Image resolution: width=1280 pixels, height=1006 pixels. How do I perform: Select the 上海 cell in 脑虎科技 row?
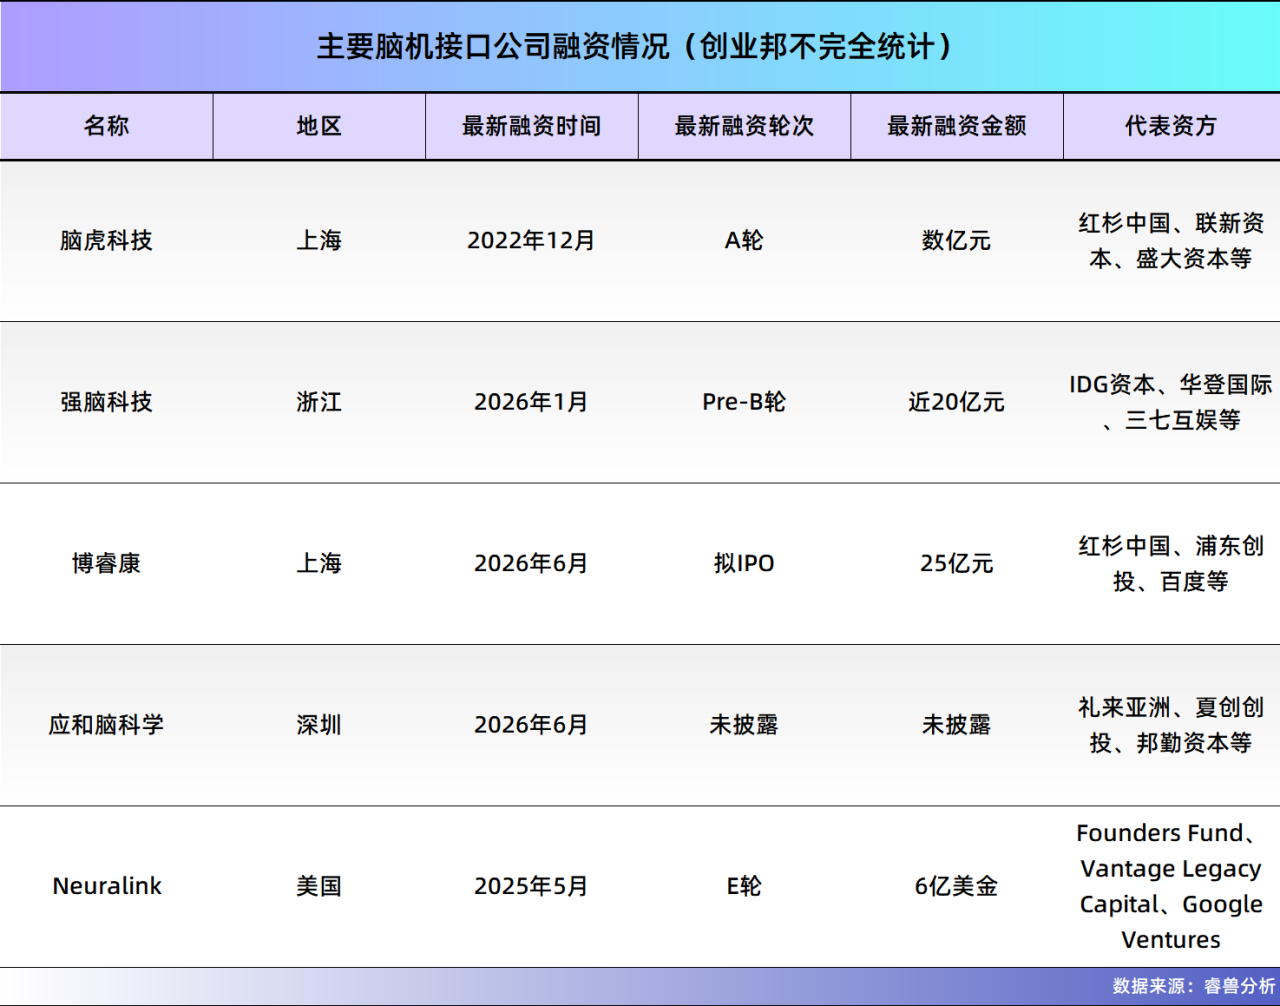(319, 241)
